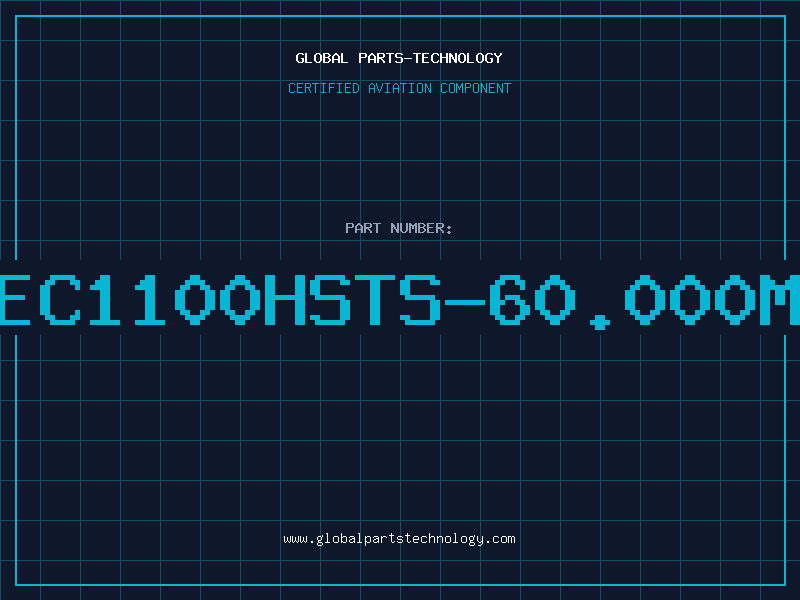Click the PART NUMBER: label
This screenshot has width=800, height=600.
pyautogui.click(x=398, y=228)
